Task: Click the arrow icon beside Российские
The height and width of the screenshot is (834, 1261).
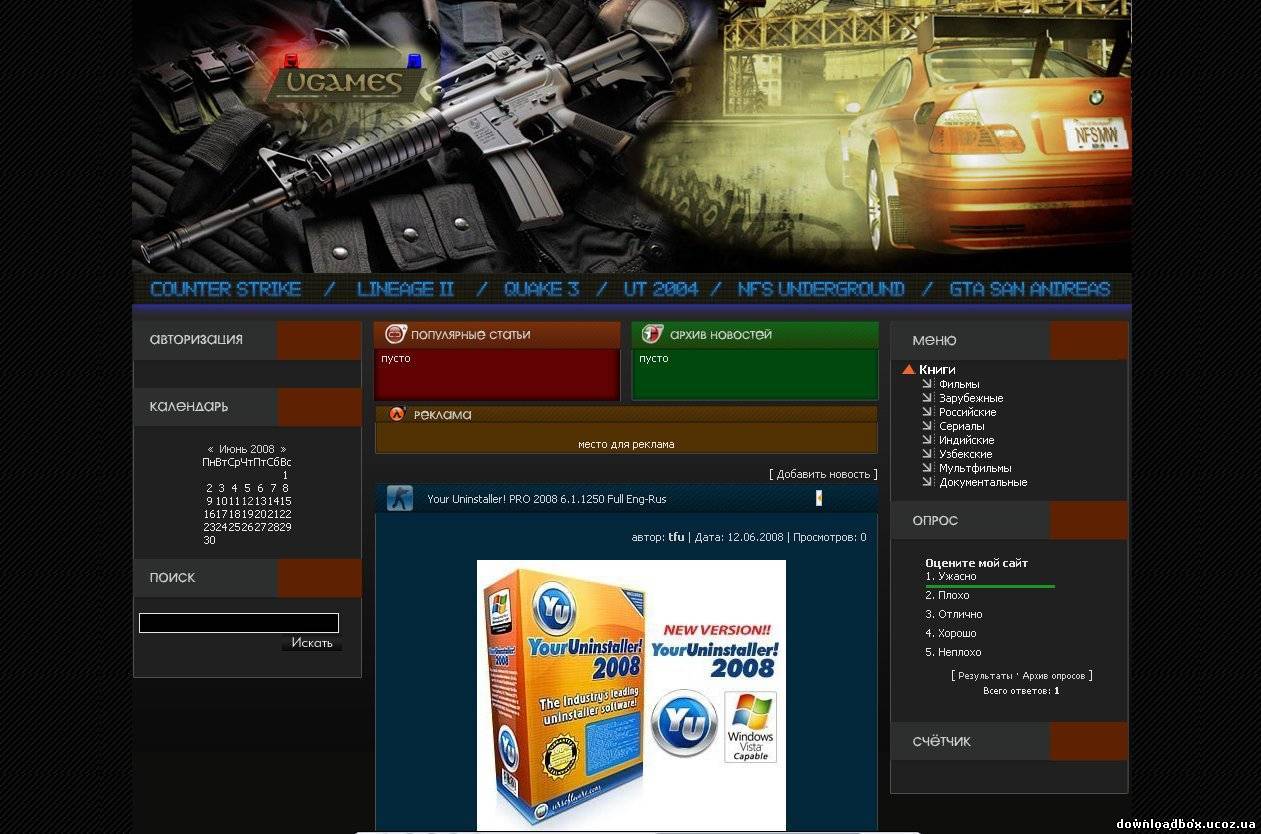Action: click(927, 412)
